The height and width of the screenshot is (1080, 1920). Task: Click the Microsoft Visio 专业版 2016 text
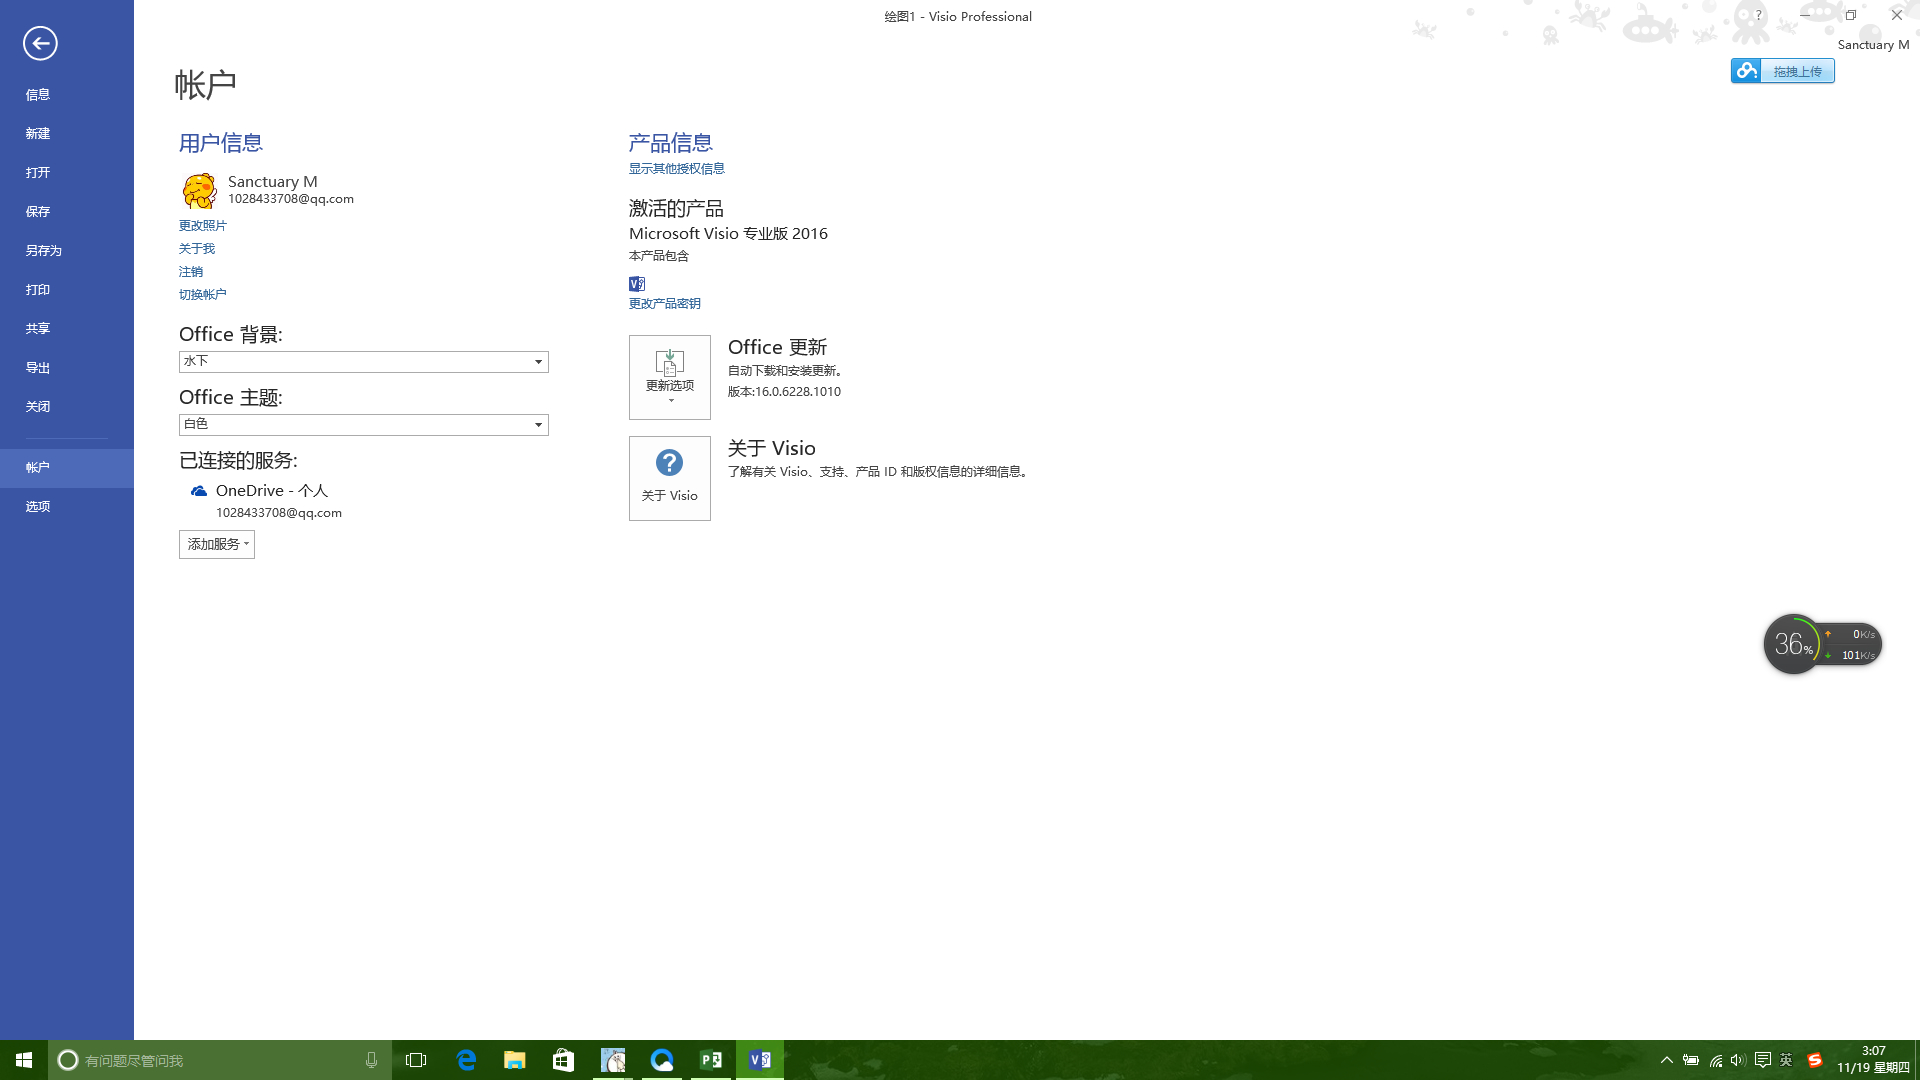tap(728, 234)
